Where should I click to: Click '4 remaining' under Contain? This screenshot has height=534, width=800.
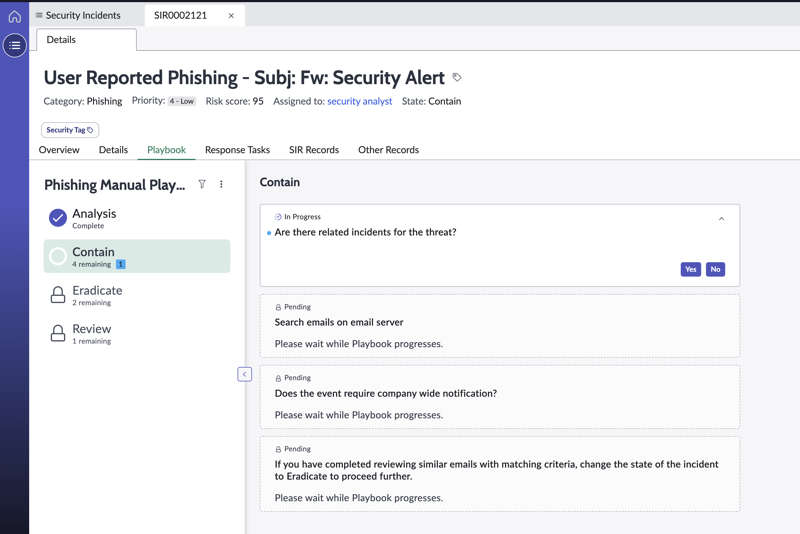pyautogui.click(x=91, y=264)
